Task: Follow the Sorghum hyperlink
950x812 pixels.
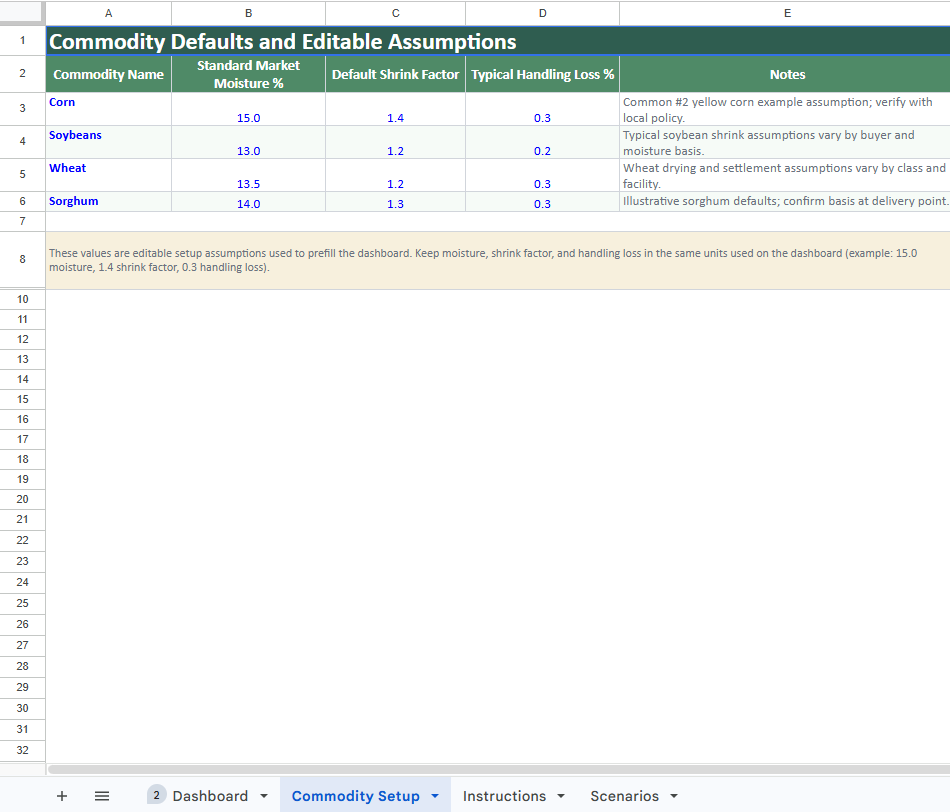Action: point(73,200)
